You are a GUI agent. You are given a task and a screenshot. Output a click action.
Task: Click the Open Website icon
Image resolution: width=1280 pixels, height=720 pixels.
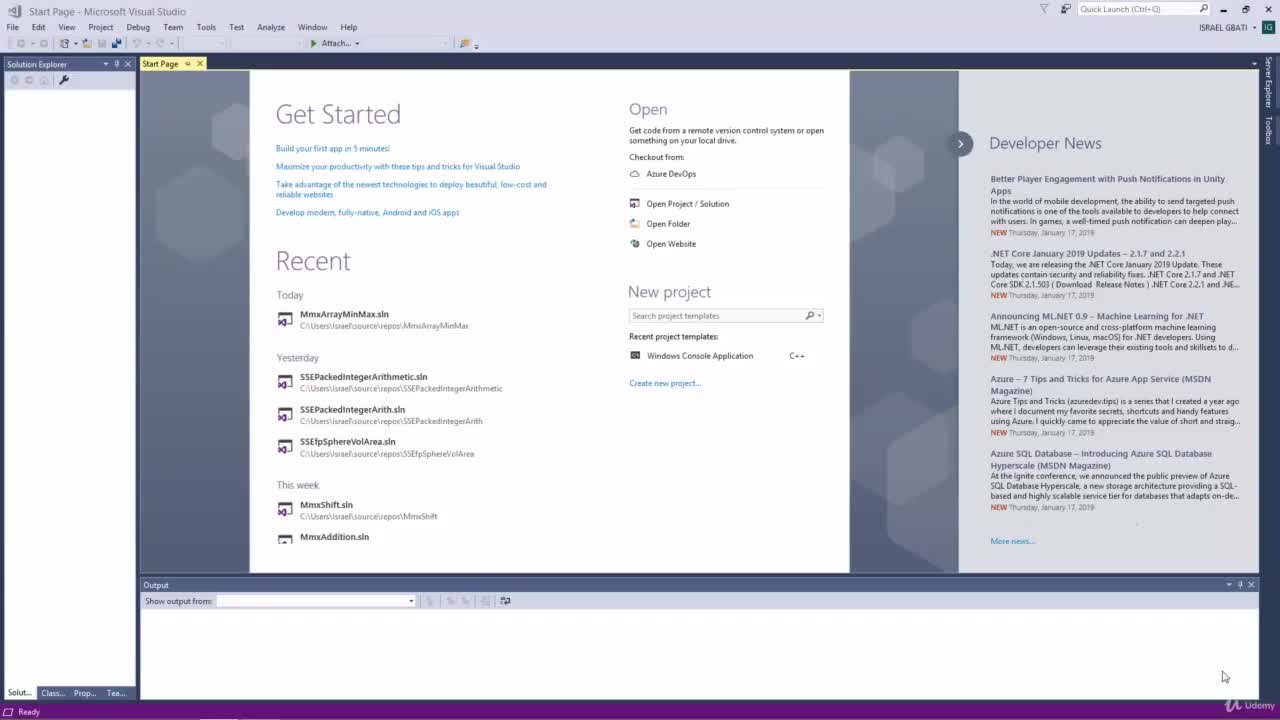pos(634,244)
